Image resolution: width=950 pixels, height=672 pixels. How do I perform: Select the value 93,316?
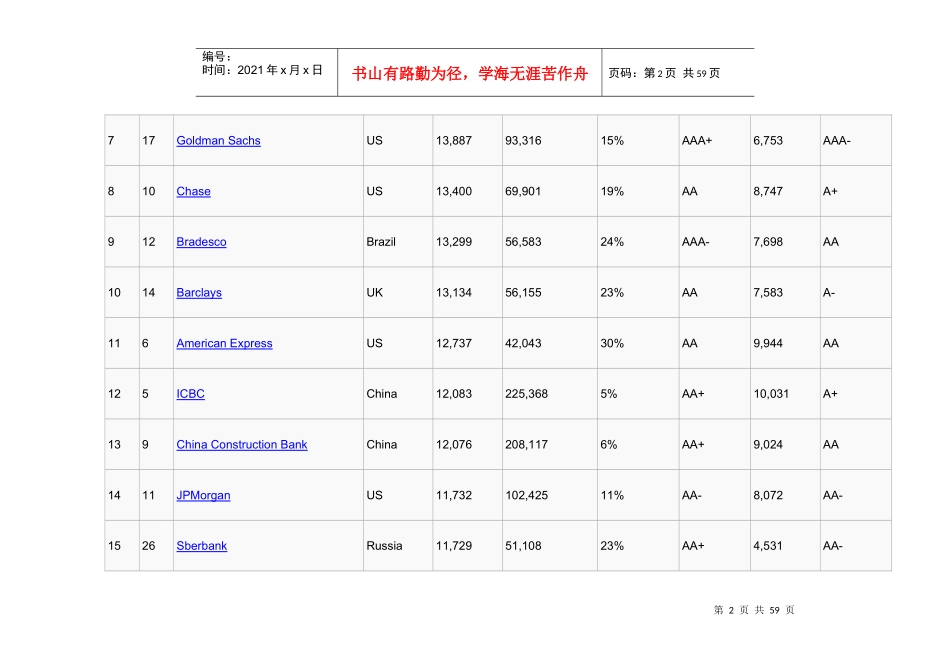[523, 141]
